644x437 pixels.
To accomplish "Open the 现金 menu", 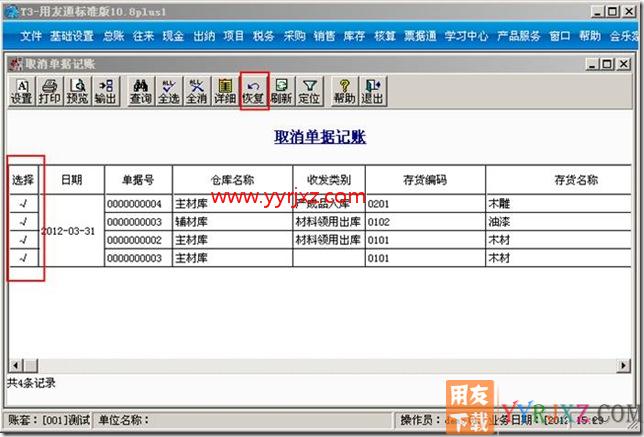I will click(x=173, y=36).
